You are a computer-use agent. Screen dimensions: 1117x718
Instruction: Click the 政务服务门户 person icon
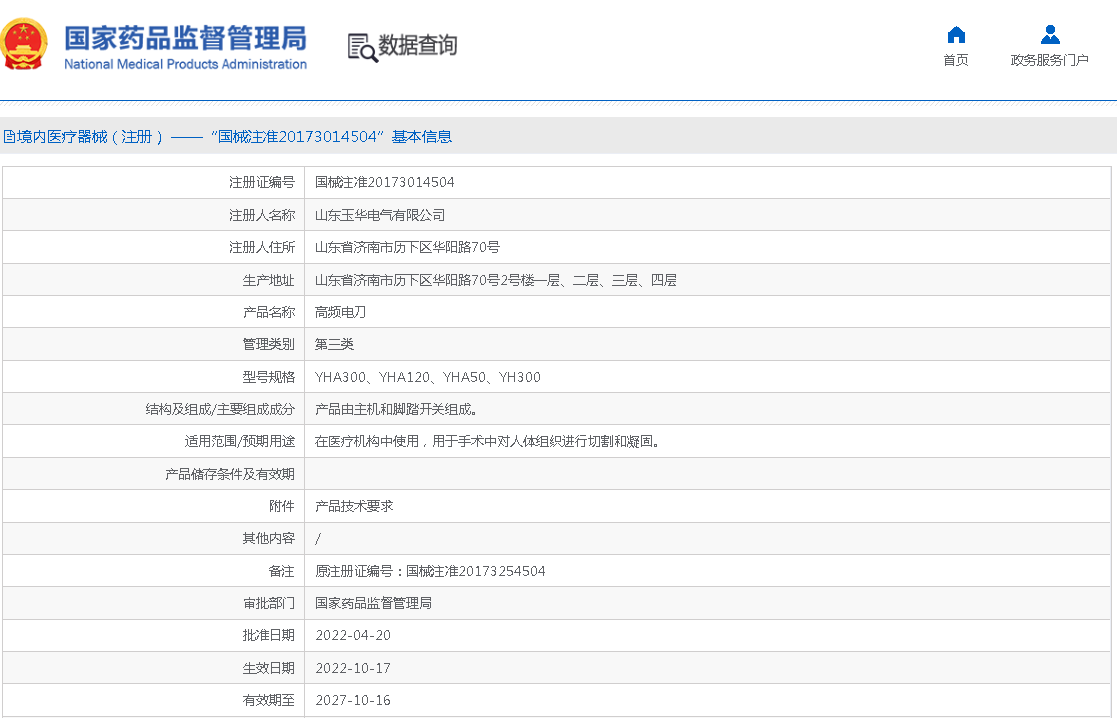coord(1049,35)
